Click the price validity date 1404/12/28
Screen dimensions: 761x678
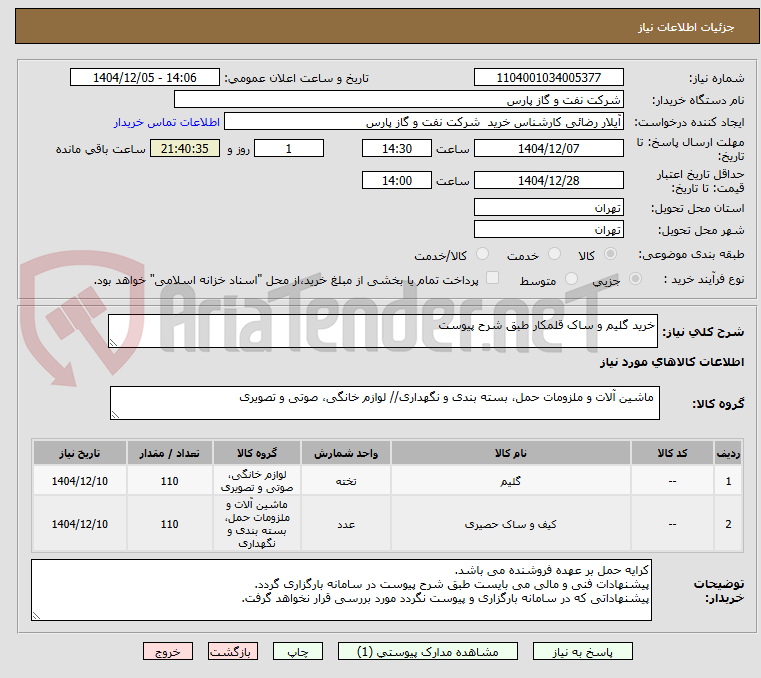point(548,180)
